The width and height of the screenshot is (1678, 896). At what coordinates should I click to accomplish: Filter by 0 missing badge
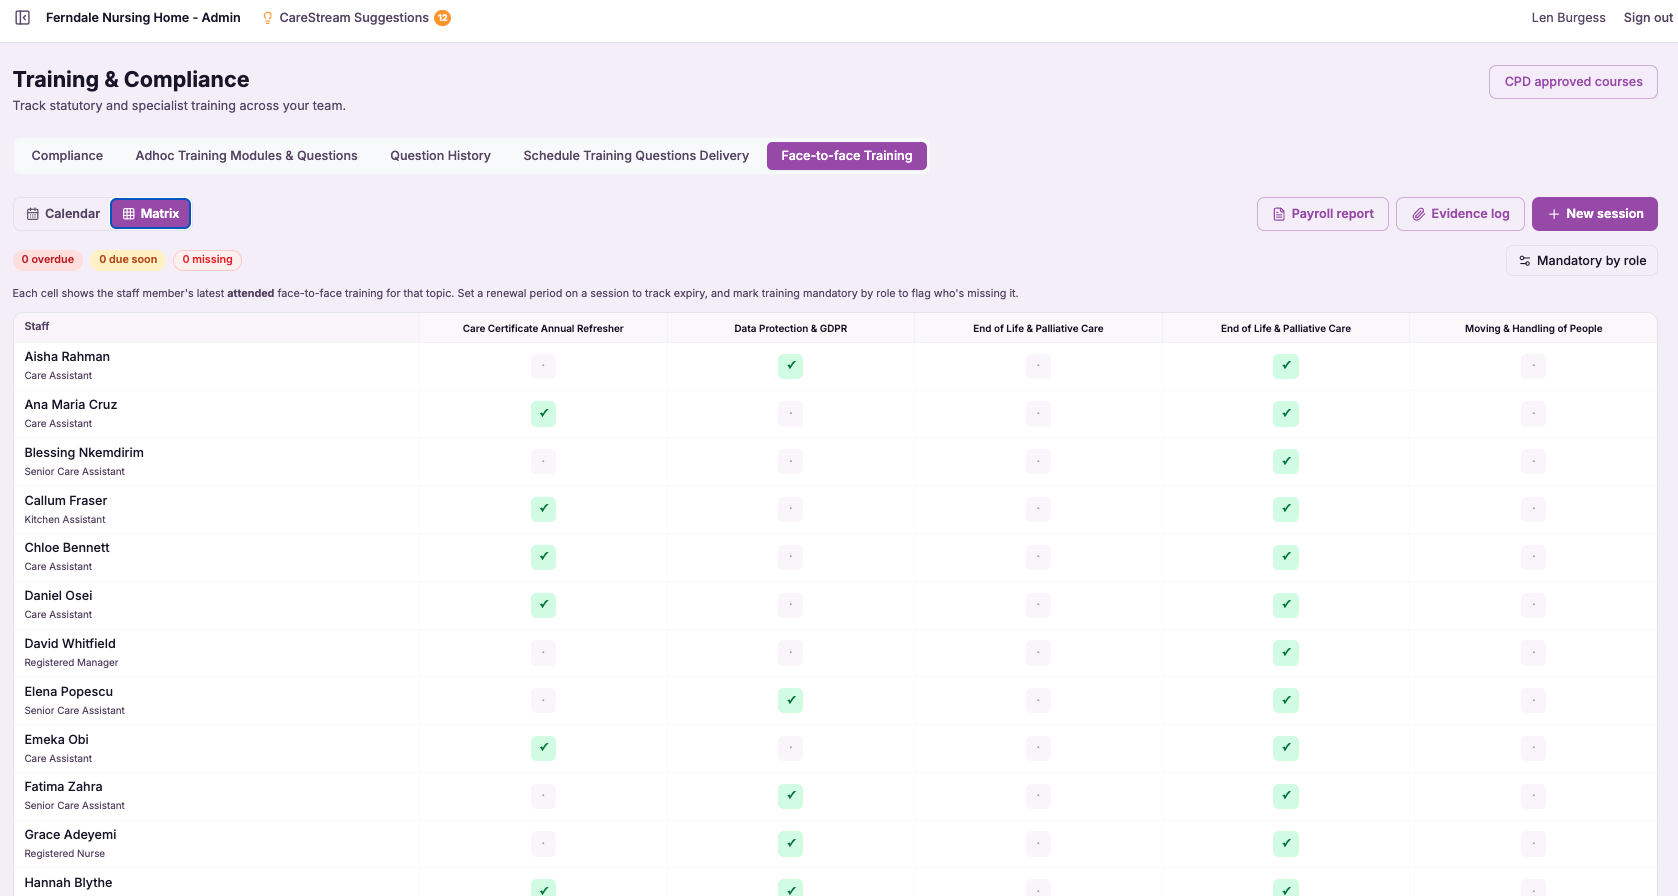point(207,260)
